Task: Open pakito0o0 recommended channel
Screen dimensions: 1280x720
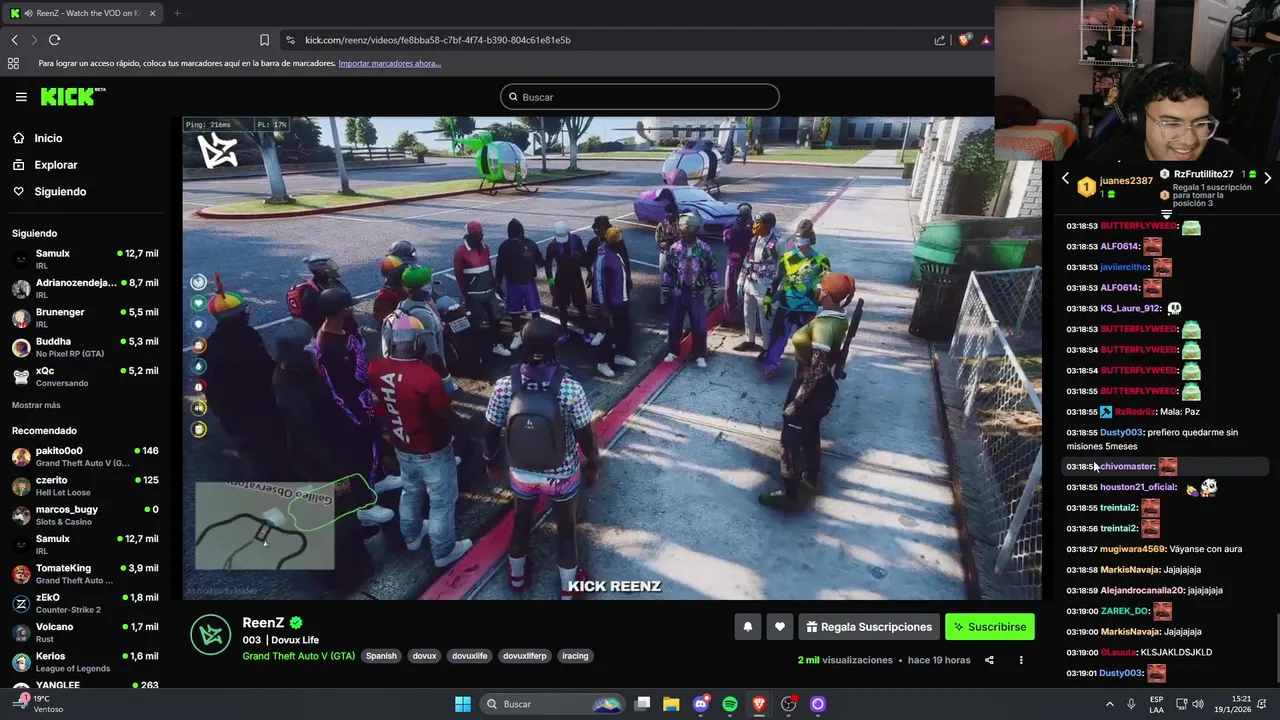Action: click(85, 456)
